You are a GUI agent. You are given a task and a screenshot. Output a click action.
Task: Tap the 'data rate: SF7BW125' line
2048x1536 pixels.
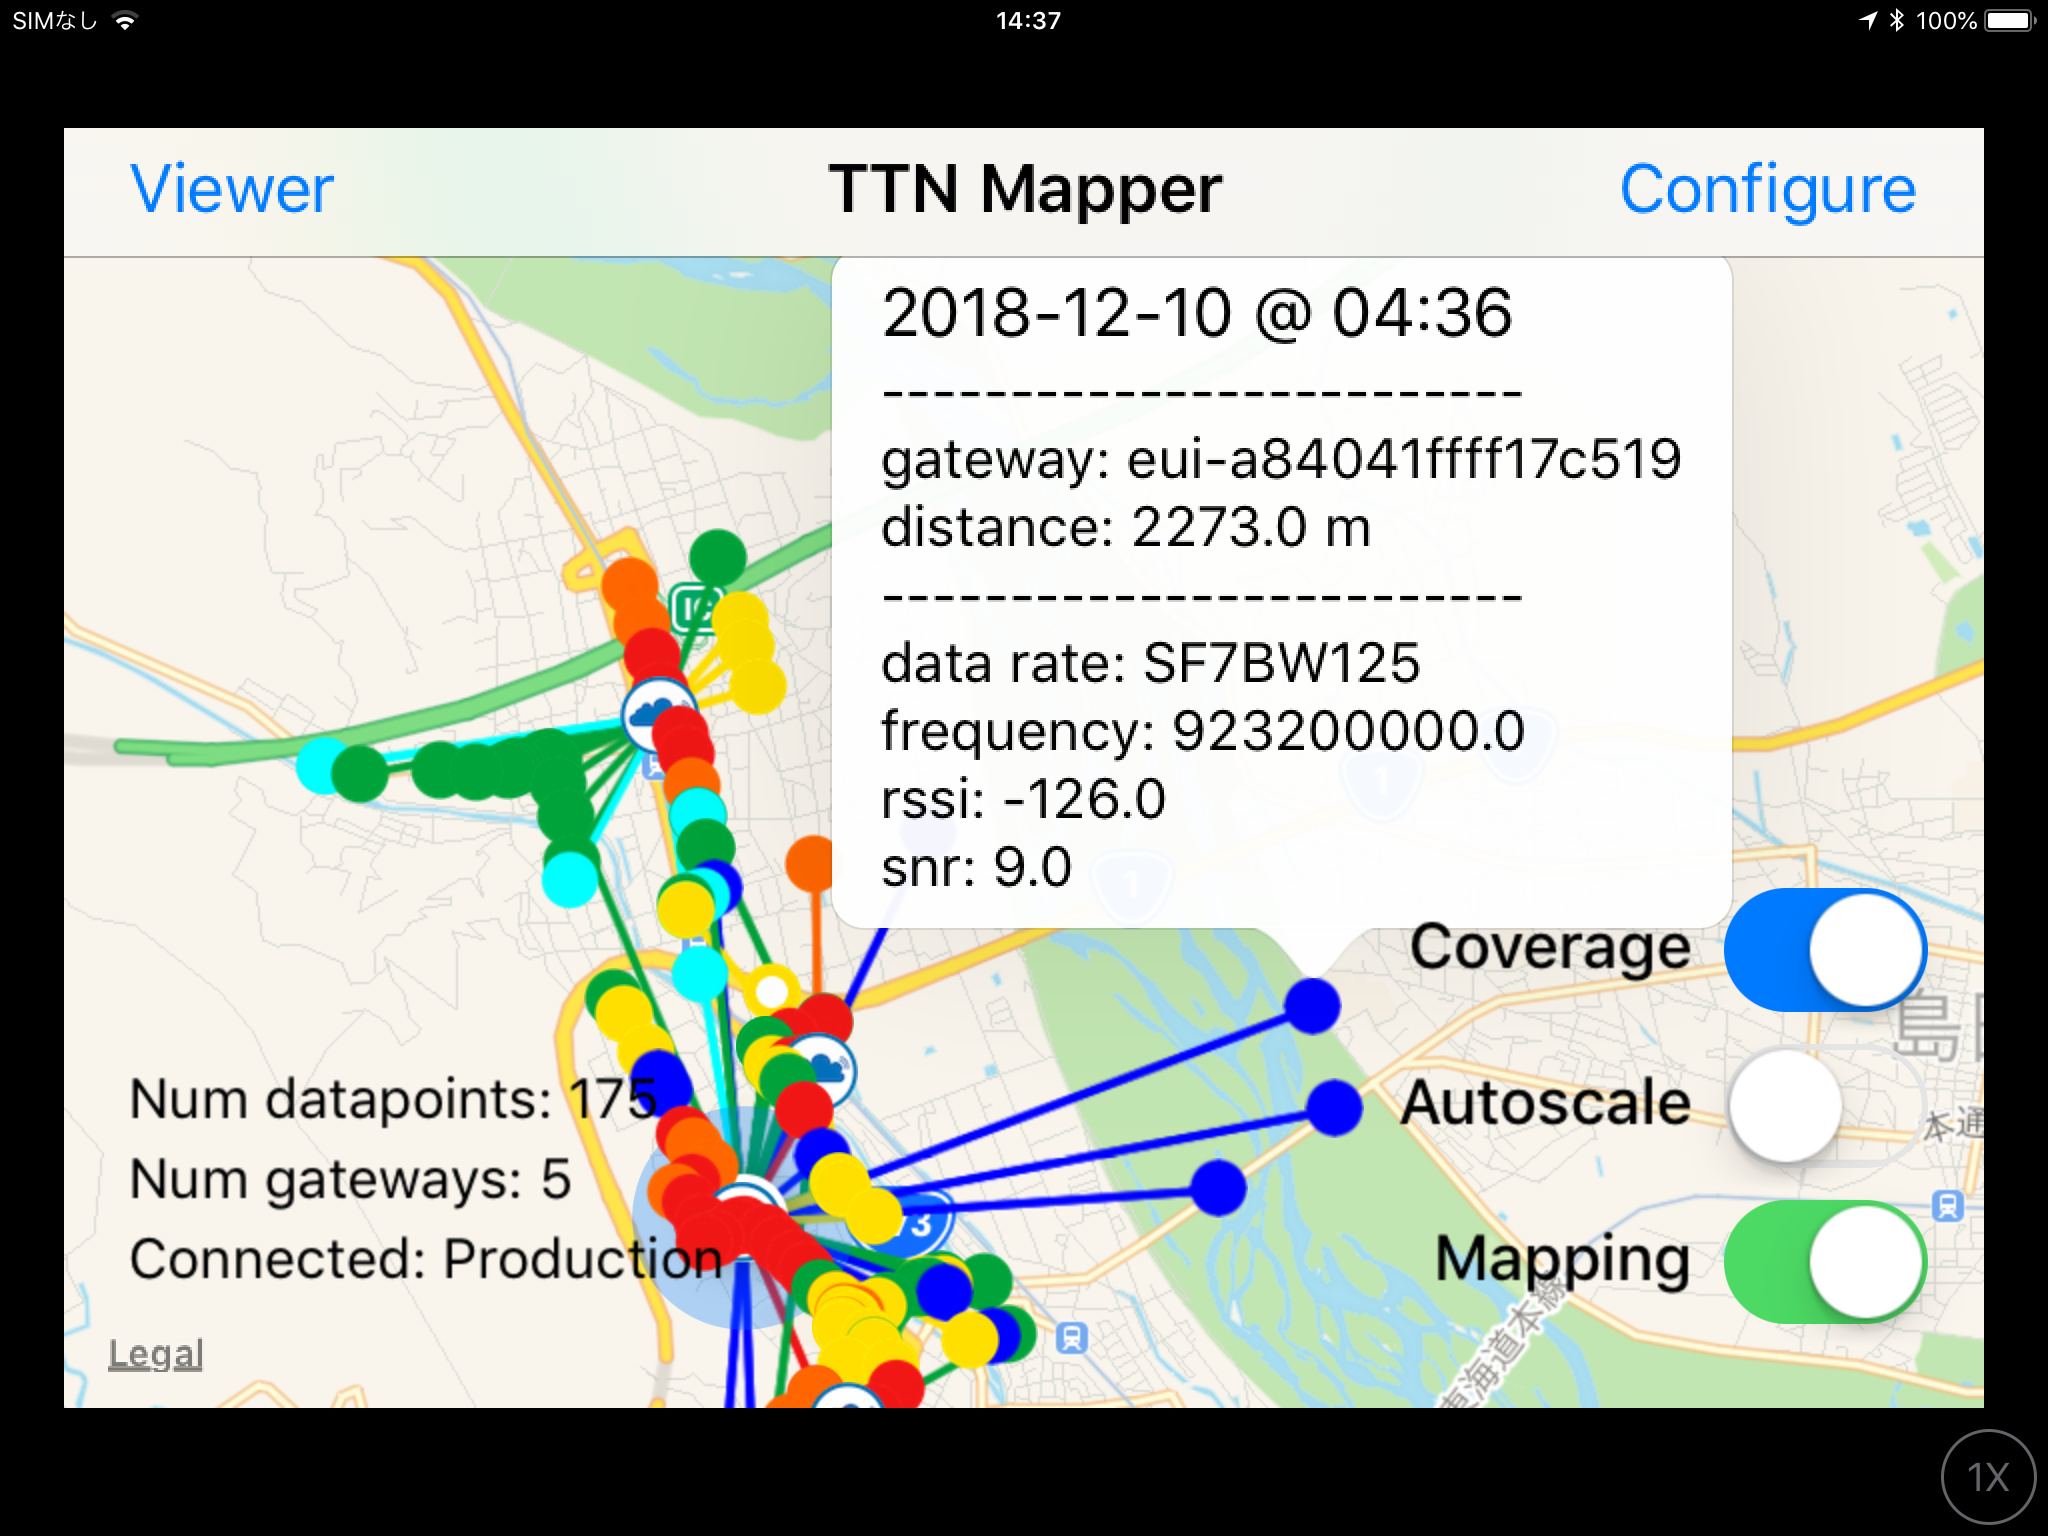tap(1151, 663)
